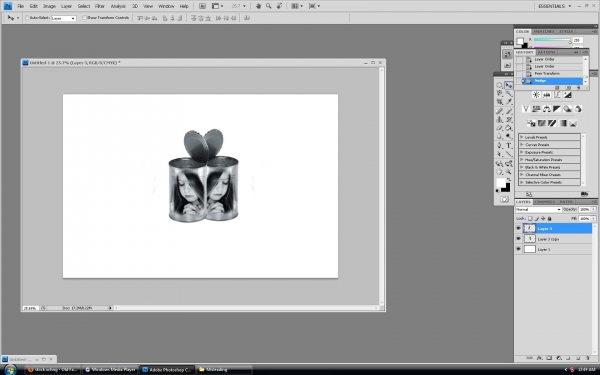This screenshot has width=600, height=375.
Task: Open the Analysis menu
Action: [118, 6]
